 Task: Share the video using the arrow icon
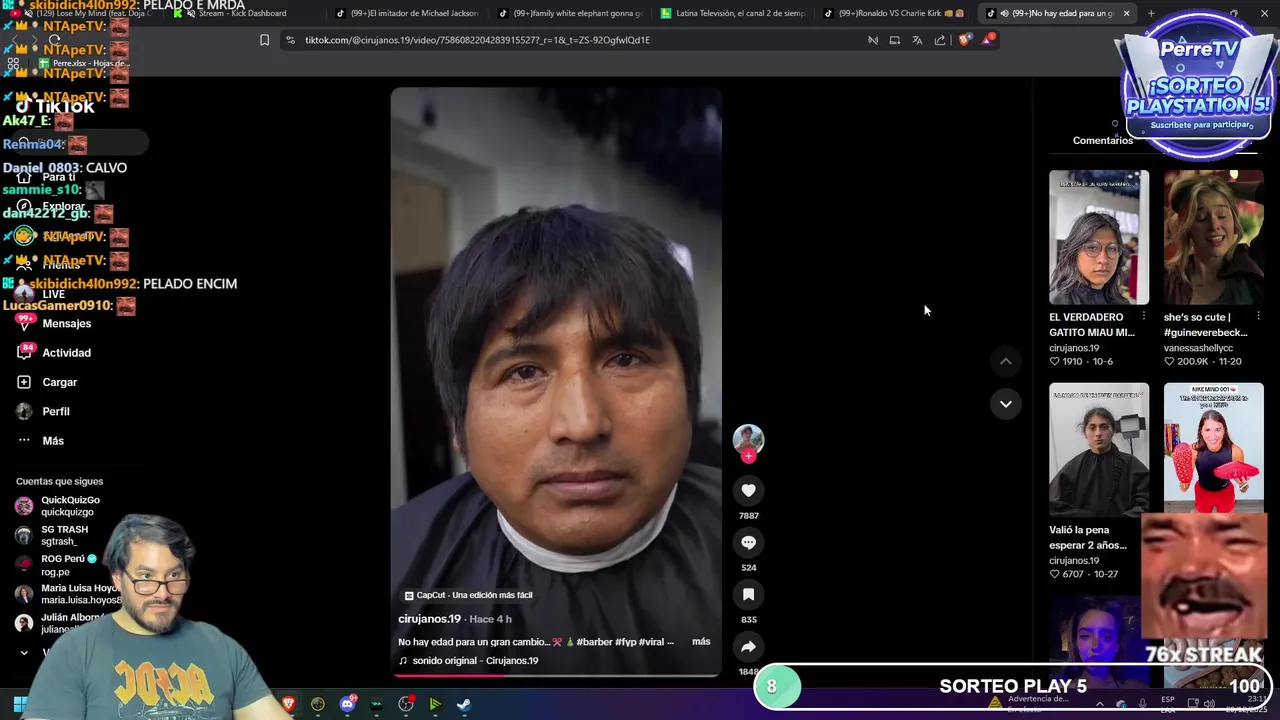point(748,646)
